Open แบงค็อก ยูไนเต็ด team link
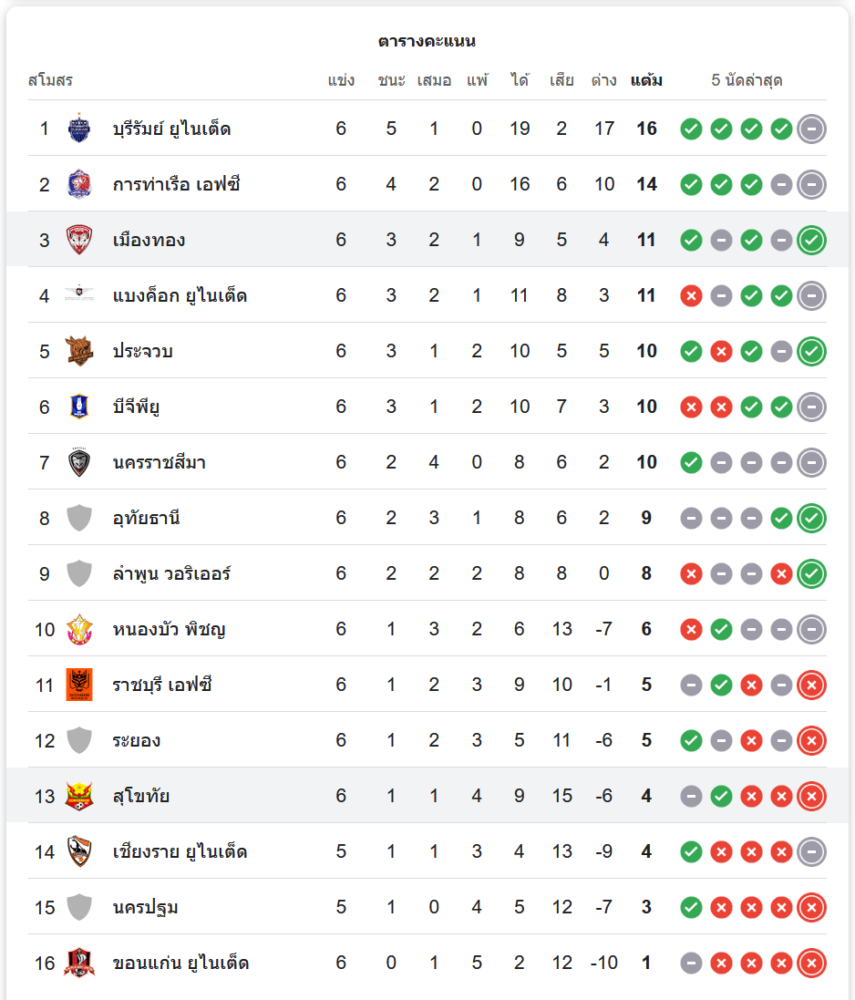855x1000 pixels. click(180, 296)
